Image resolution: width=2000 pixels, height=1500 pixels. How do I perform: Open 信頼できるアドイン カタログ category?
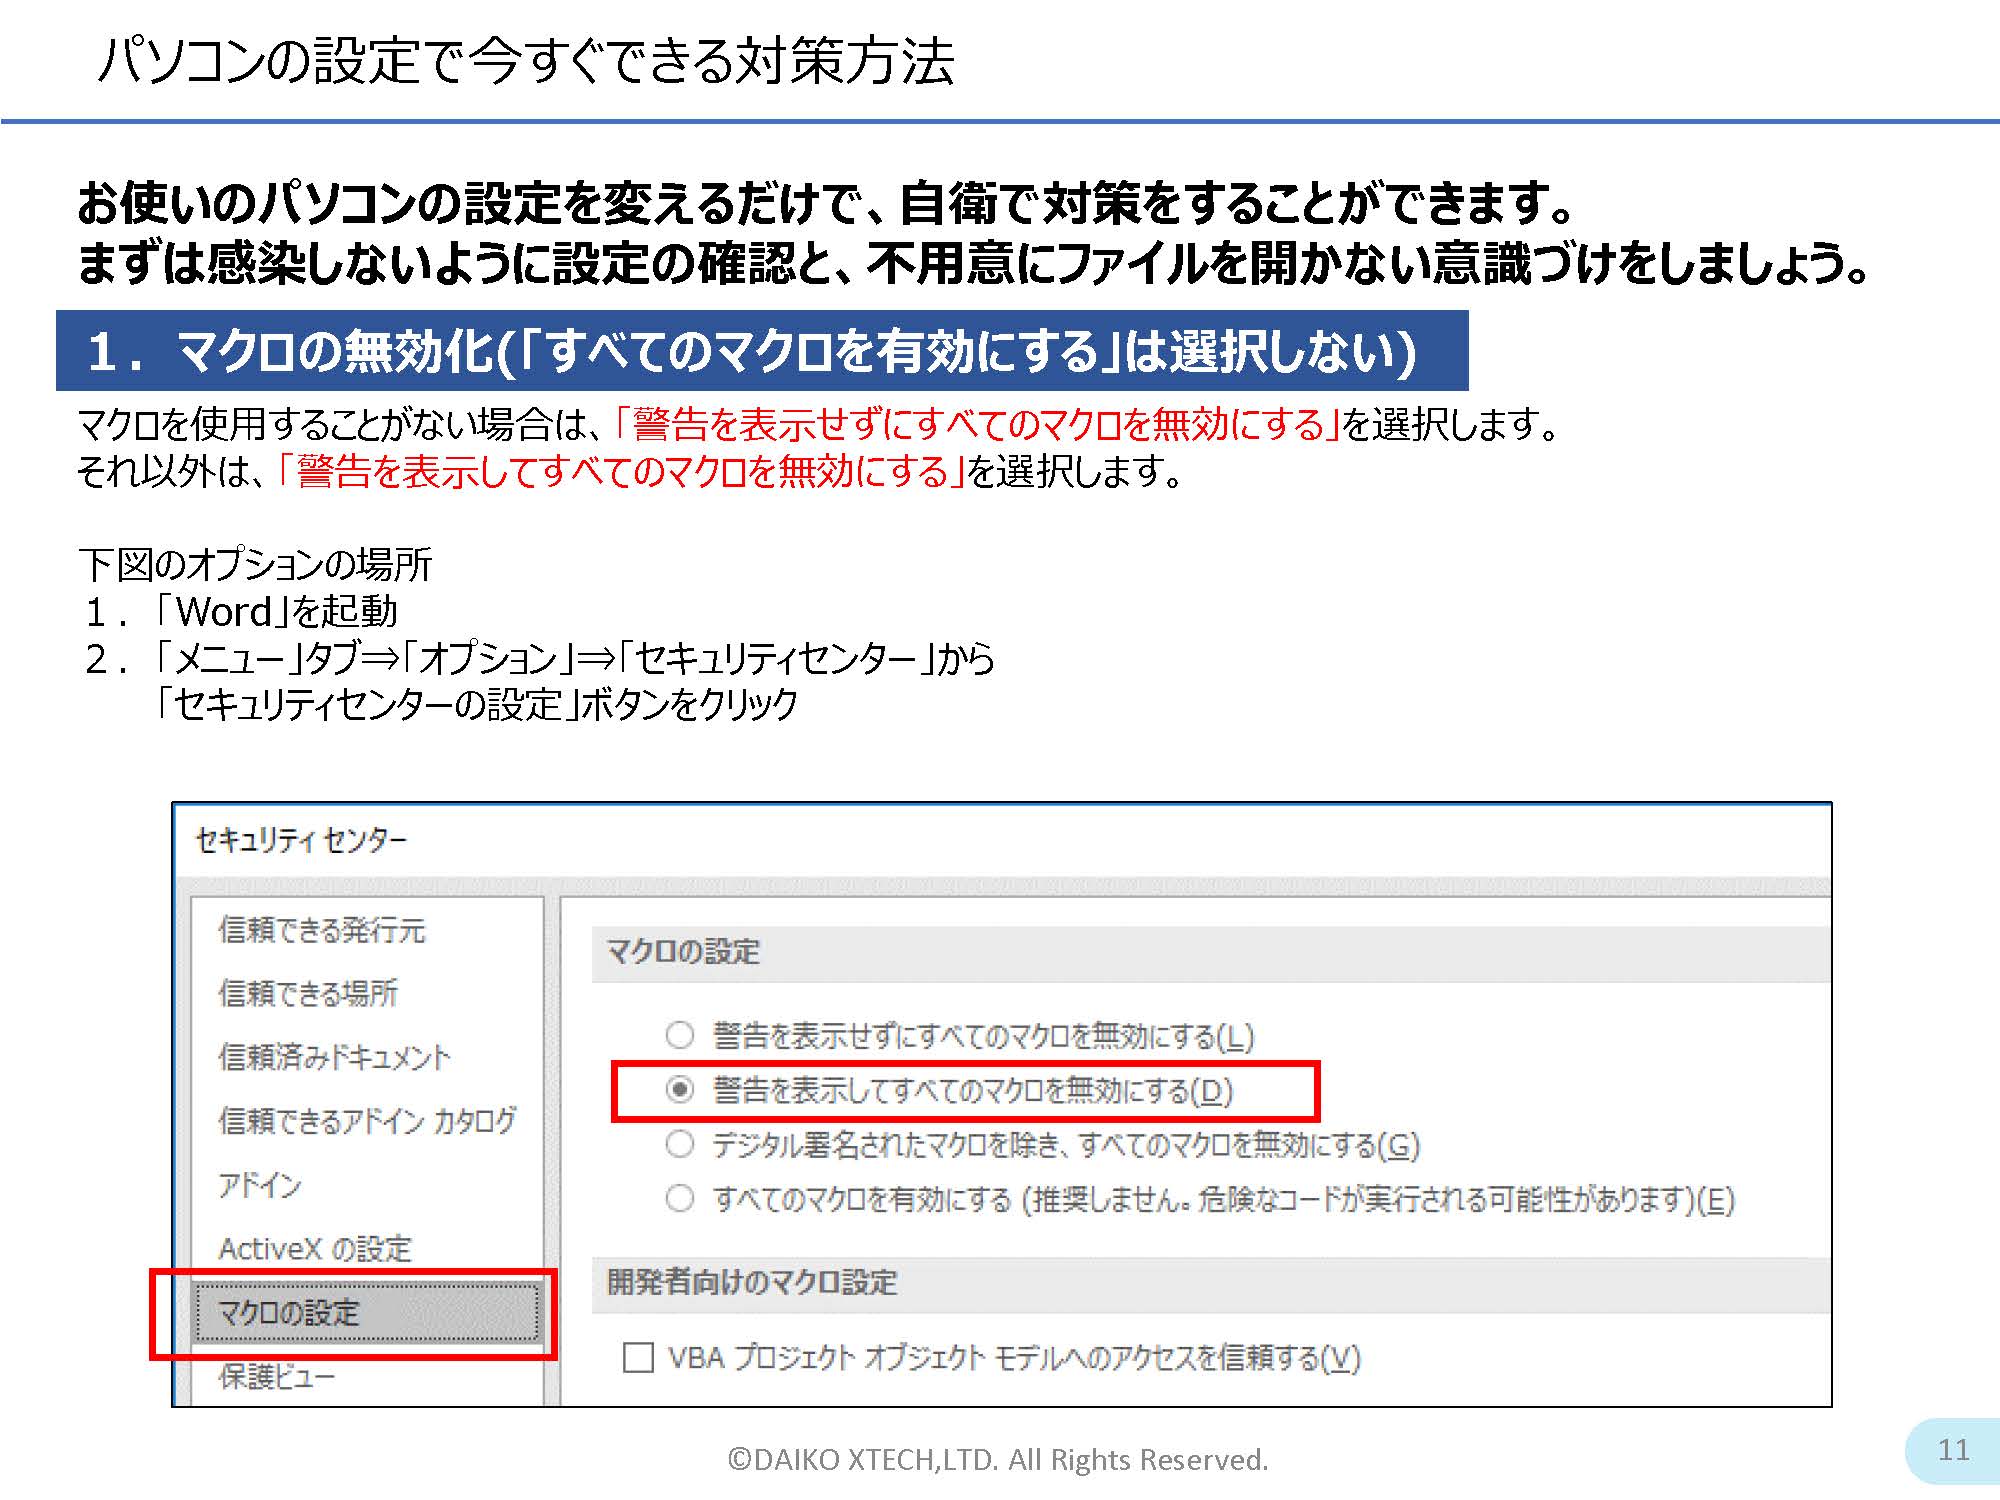pos(367,1121)
